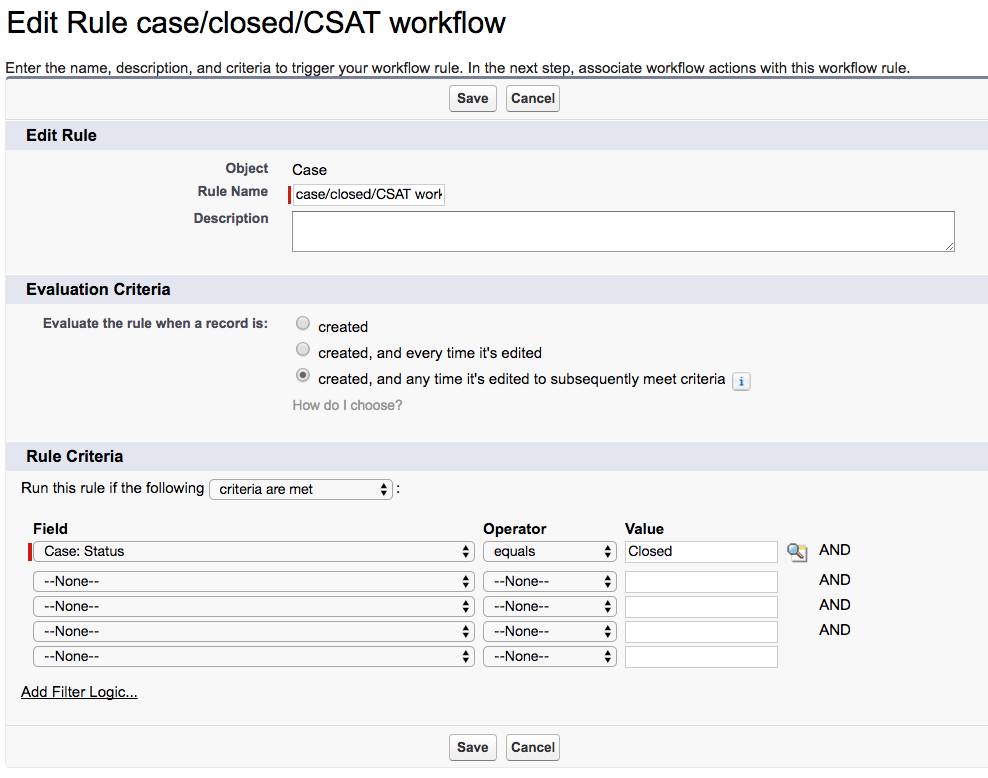Viewport: 988px width, 778px height.
Task: Open the second row operator dropdown
Action: coord(549,581)
